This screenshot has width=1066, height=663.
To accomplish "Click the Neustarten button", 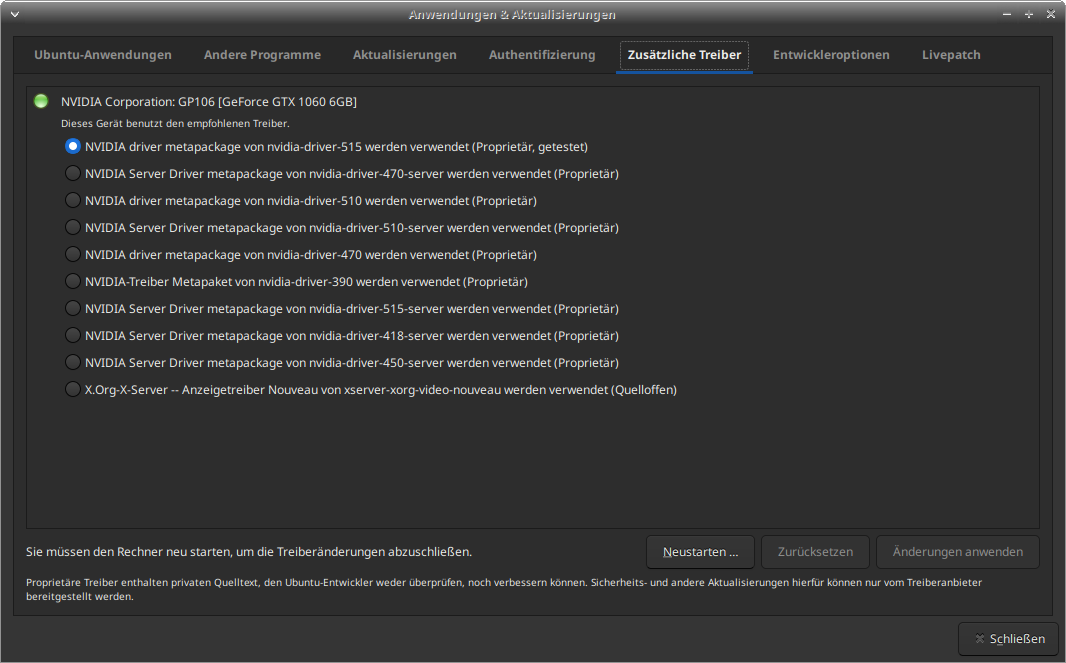I will pyautogui.click(x=700, y=552).
